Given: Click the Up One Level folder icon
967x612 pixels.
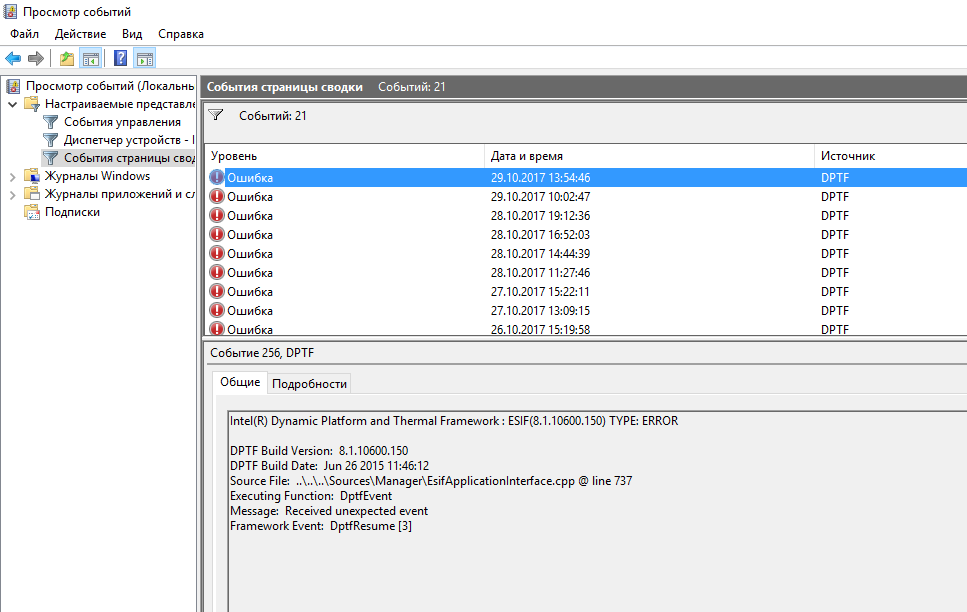Looking at the screenshot, I should (66, 58).
